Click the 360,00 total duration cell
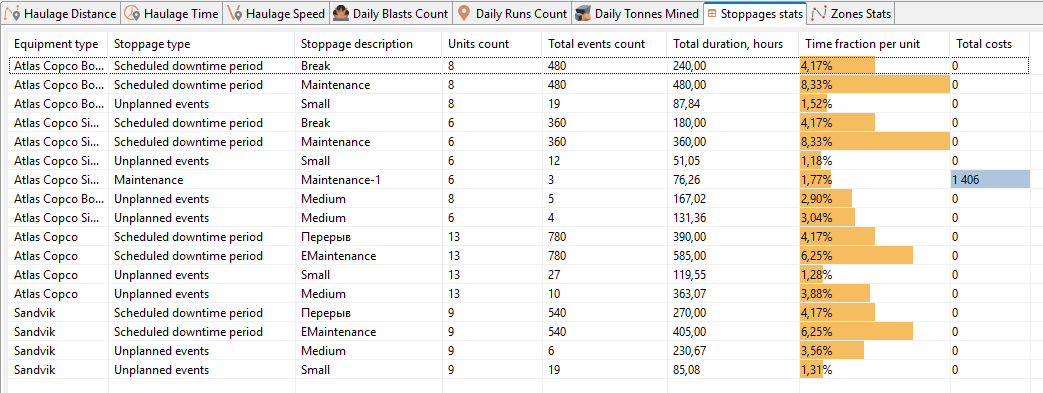 734,142
